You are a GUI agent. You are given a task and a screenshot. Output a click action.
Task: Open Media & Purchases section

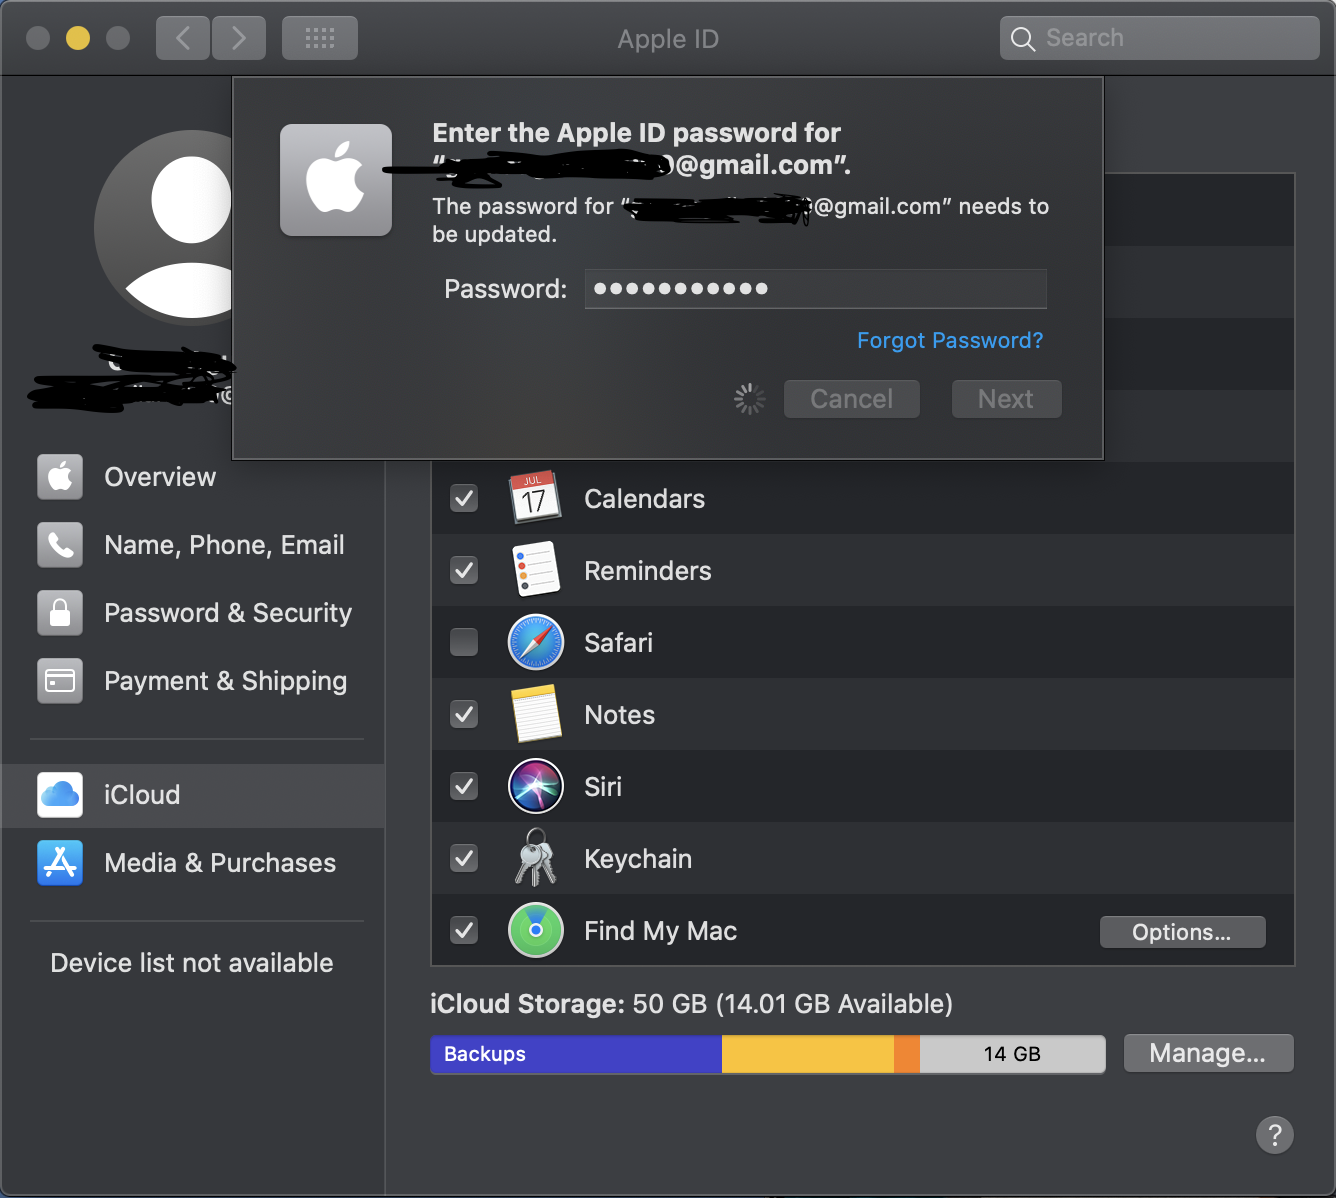[194, 863]
